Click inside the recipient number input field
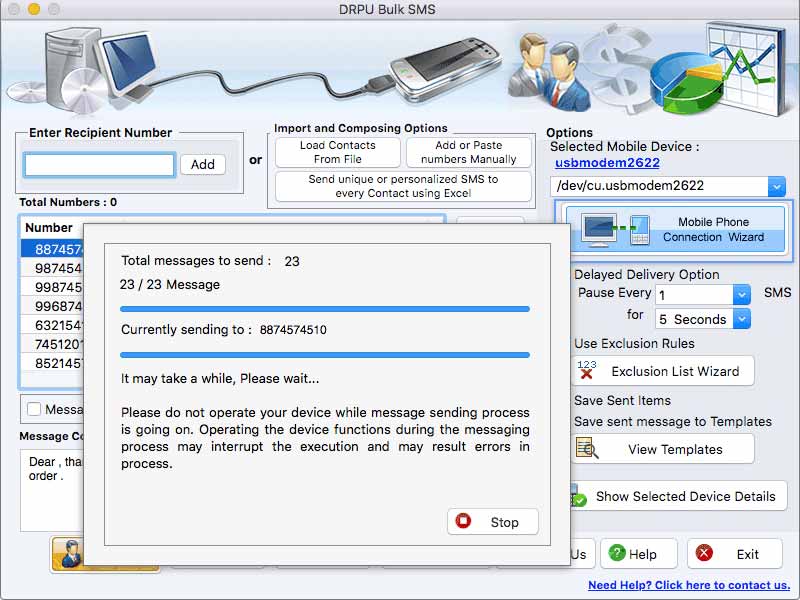Image resolution: width=800 pixels, height=600 pixels. point(98,164)
